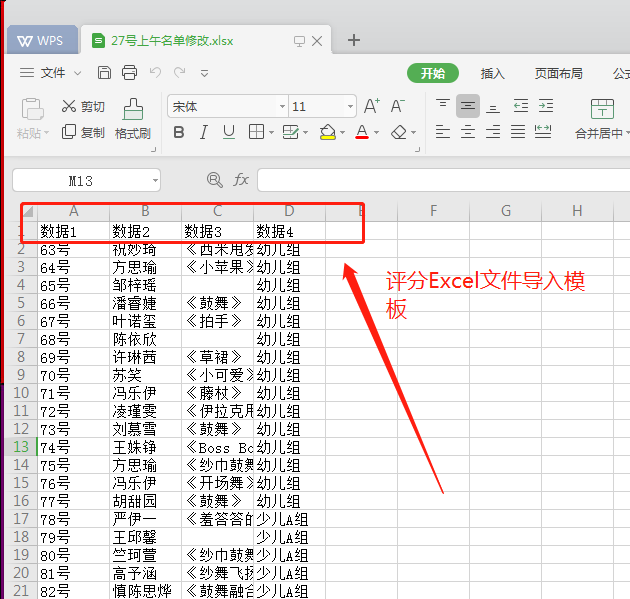This screenshot has height=599, width=630.
Task: Open the 文件 (File) menu
Action: coord(44,73)
